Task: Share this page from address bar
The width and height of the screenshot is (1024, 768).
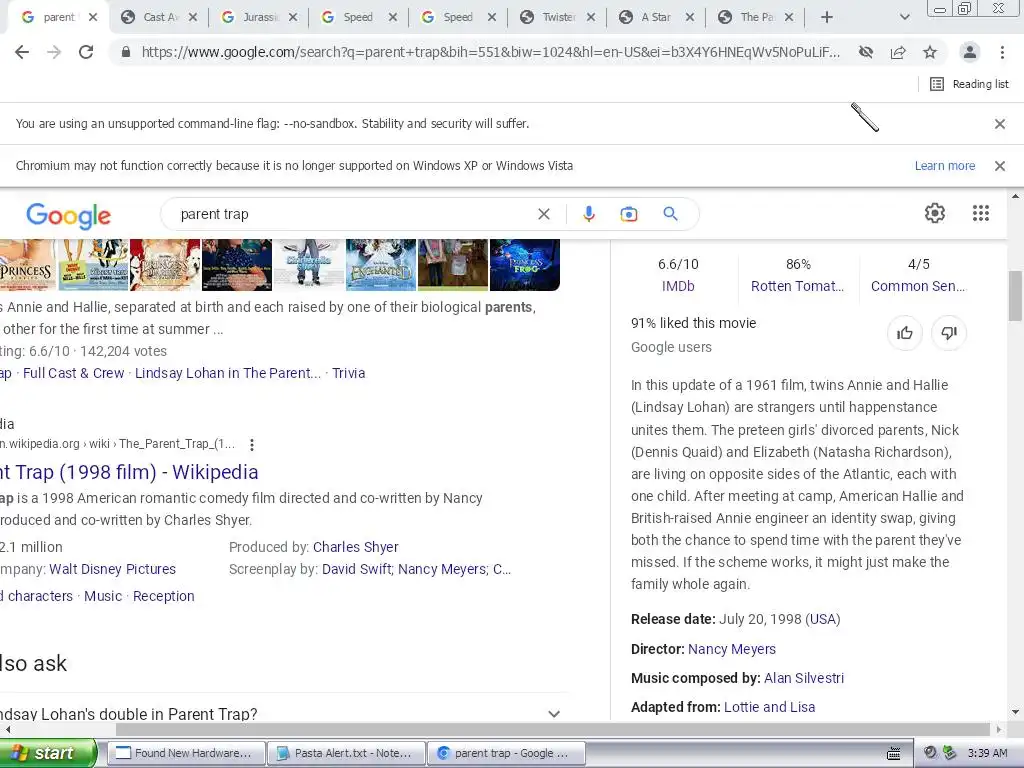Action: point(898,52)
